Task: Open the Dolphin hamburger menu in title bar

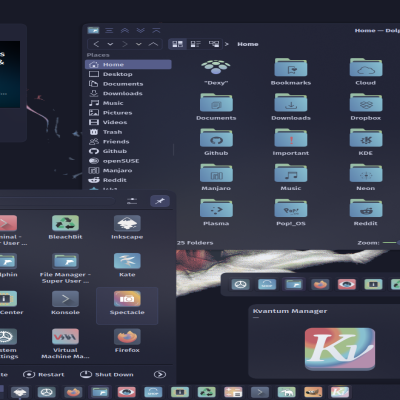Action: [x=109, y=31]
